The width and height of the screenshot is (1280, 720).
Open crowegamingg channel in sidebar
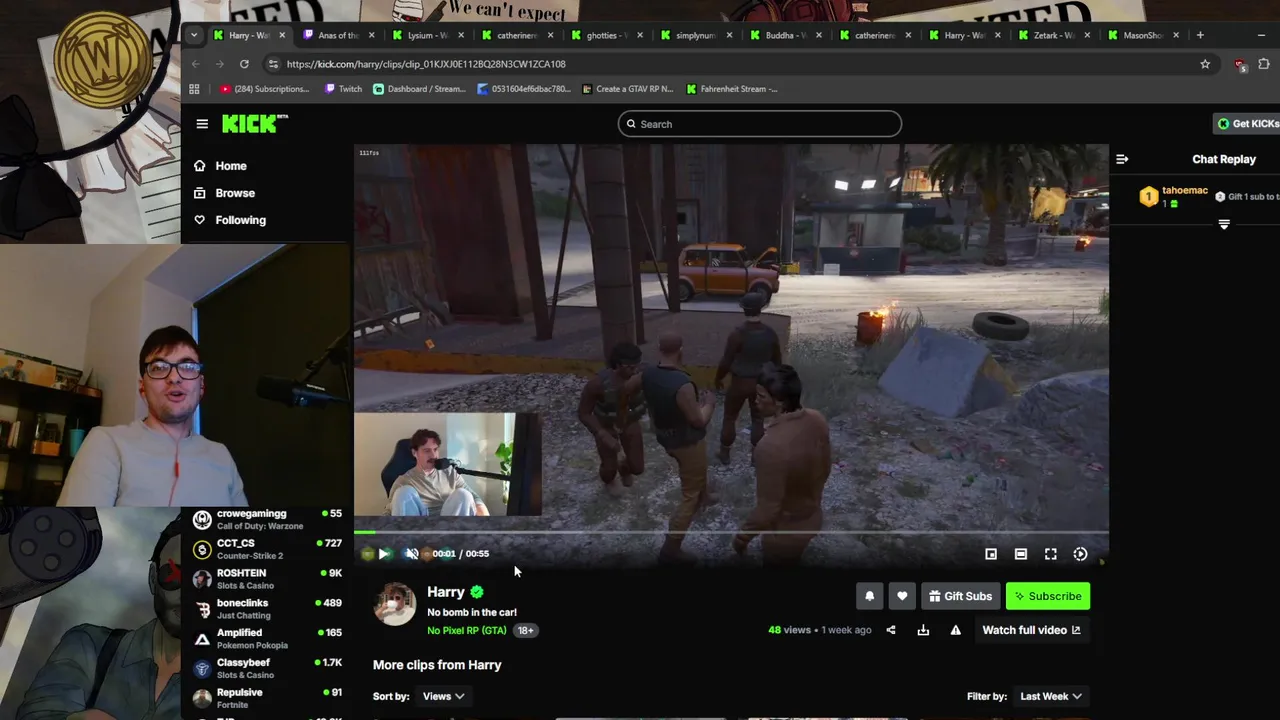pyautogui.click(x=268, y=520)
